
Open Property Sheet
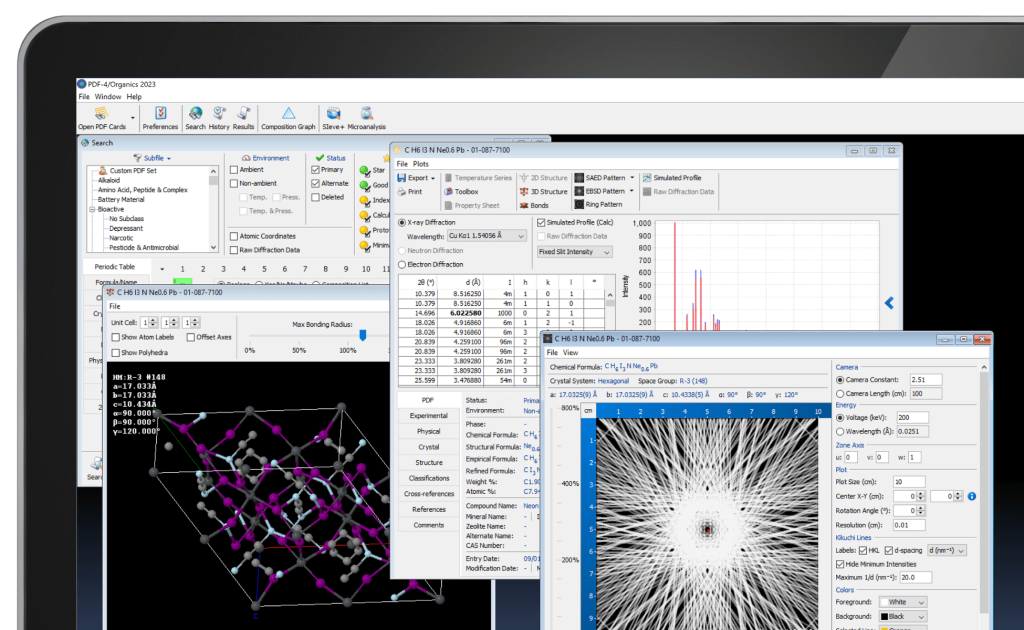coord(472,206)
